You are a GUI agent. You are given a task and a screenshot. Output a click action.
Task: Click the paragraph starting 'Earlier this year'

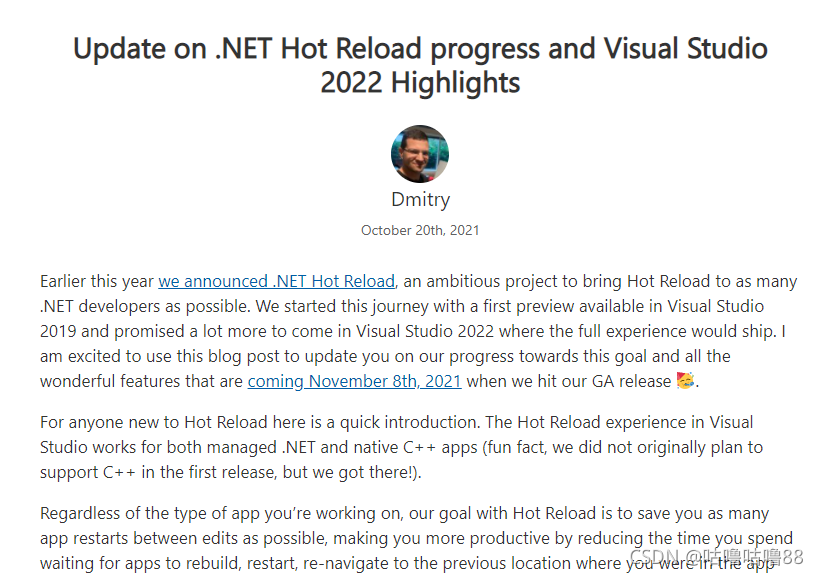click(418, 331)
